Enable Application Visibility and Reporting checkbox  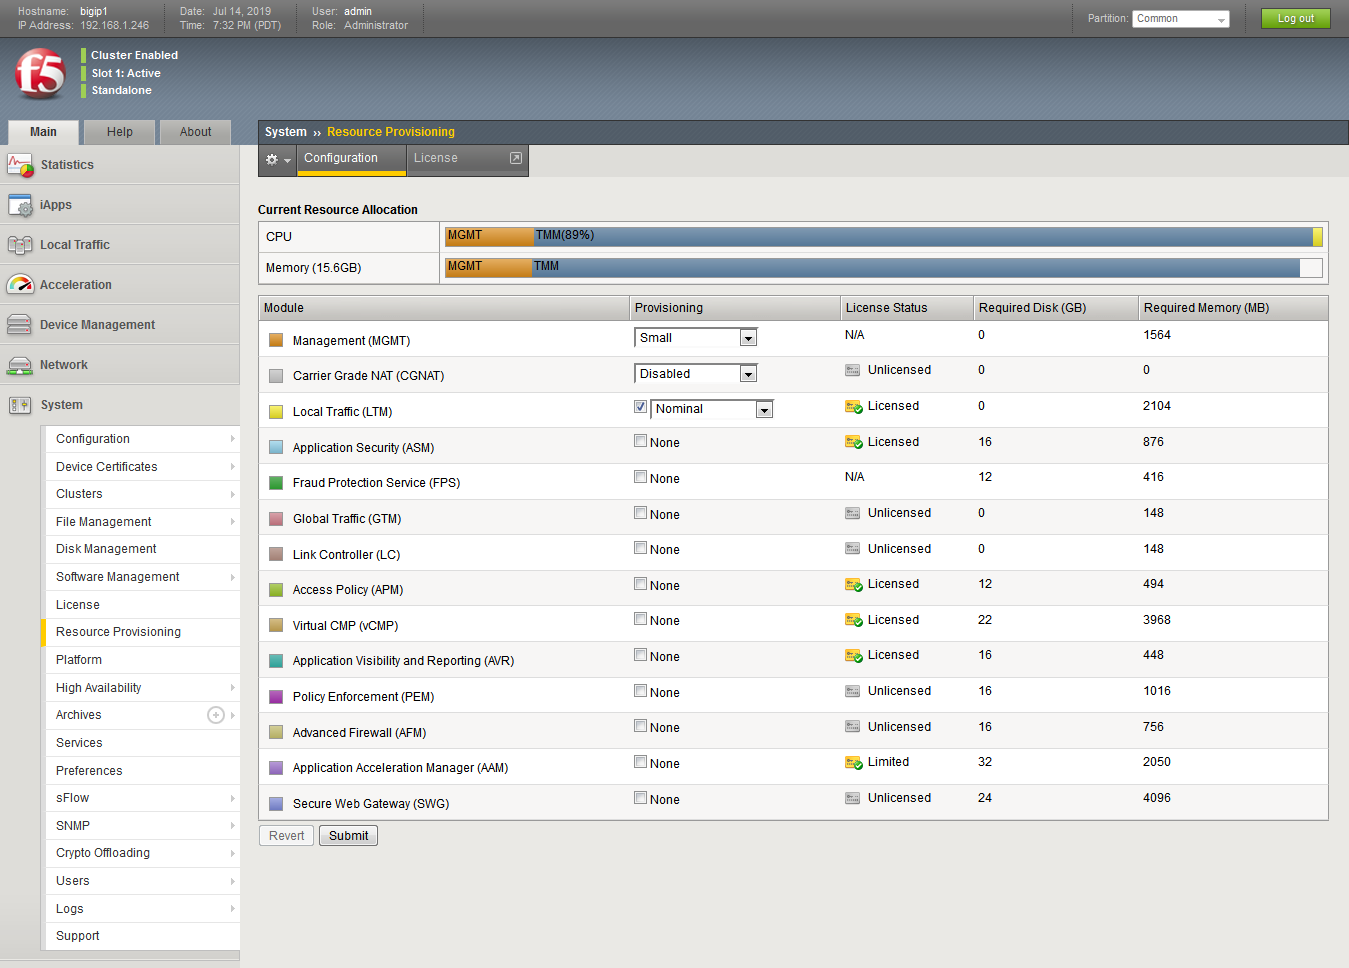point(640,655)
